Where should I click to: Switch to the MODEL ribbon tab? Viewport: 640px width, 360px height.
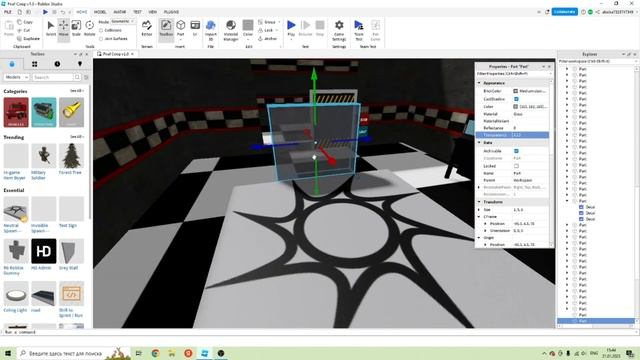(x=100, y=12)
